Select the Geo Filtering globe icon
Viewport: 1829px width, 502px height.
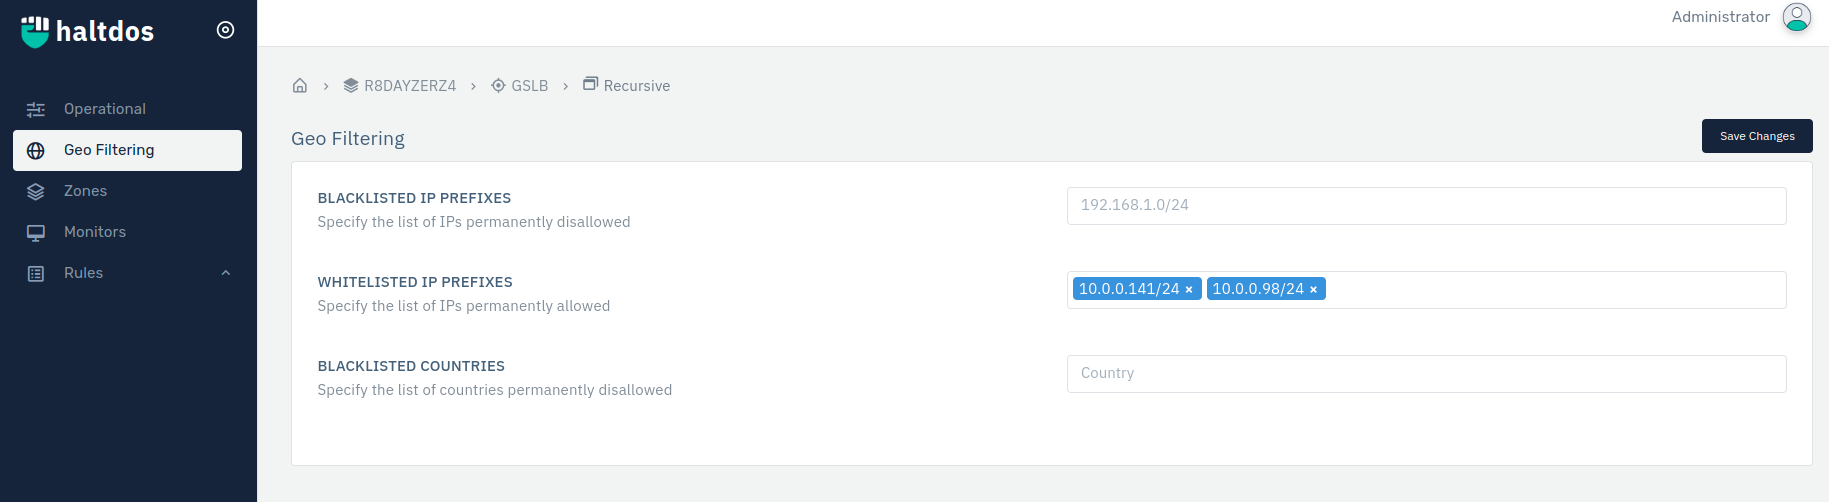36,150
